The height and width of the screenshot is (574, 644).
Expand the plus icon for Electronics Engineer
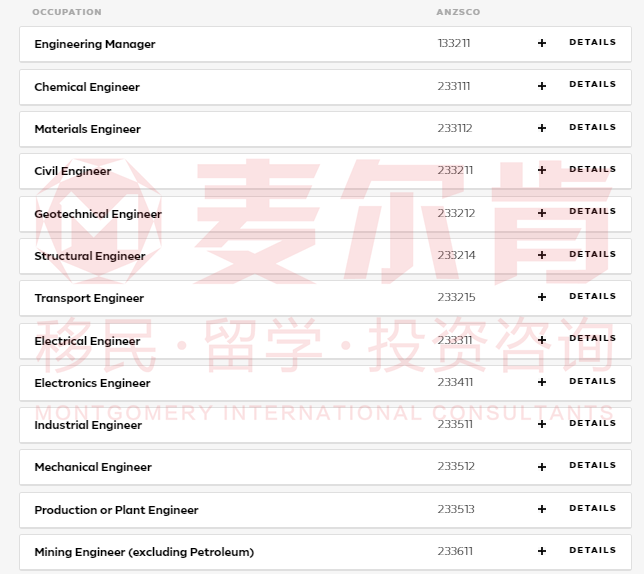[542, 382]
